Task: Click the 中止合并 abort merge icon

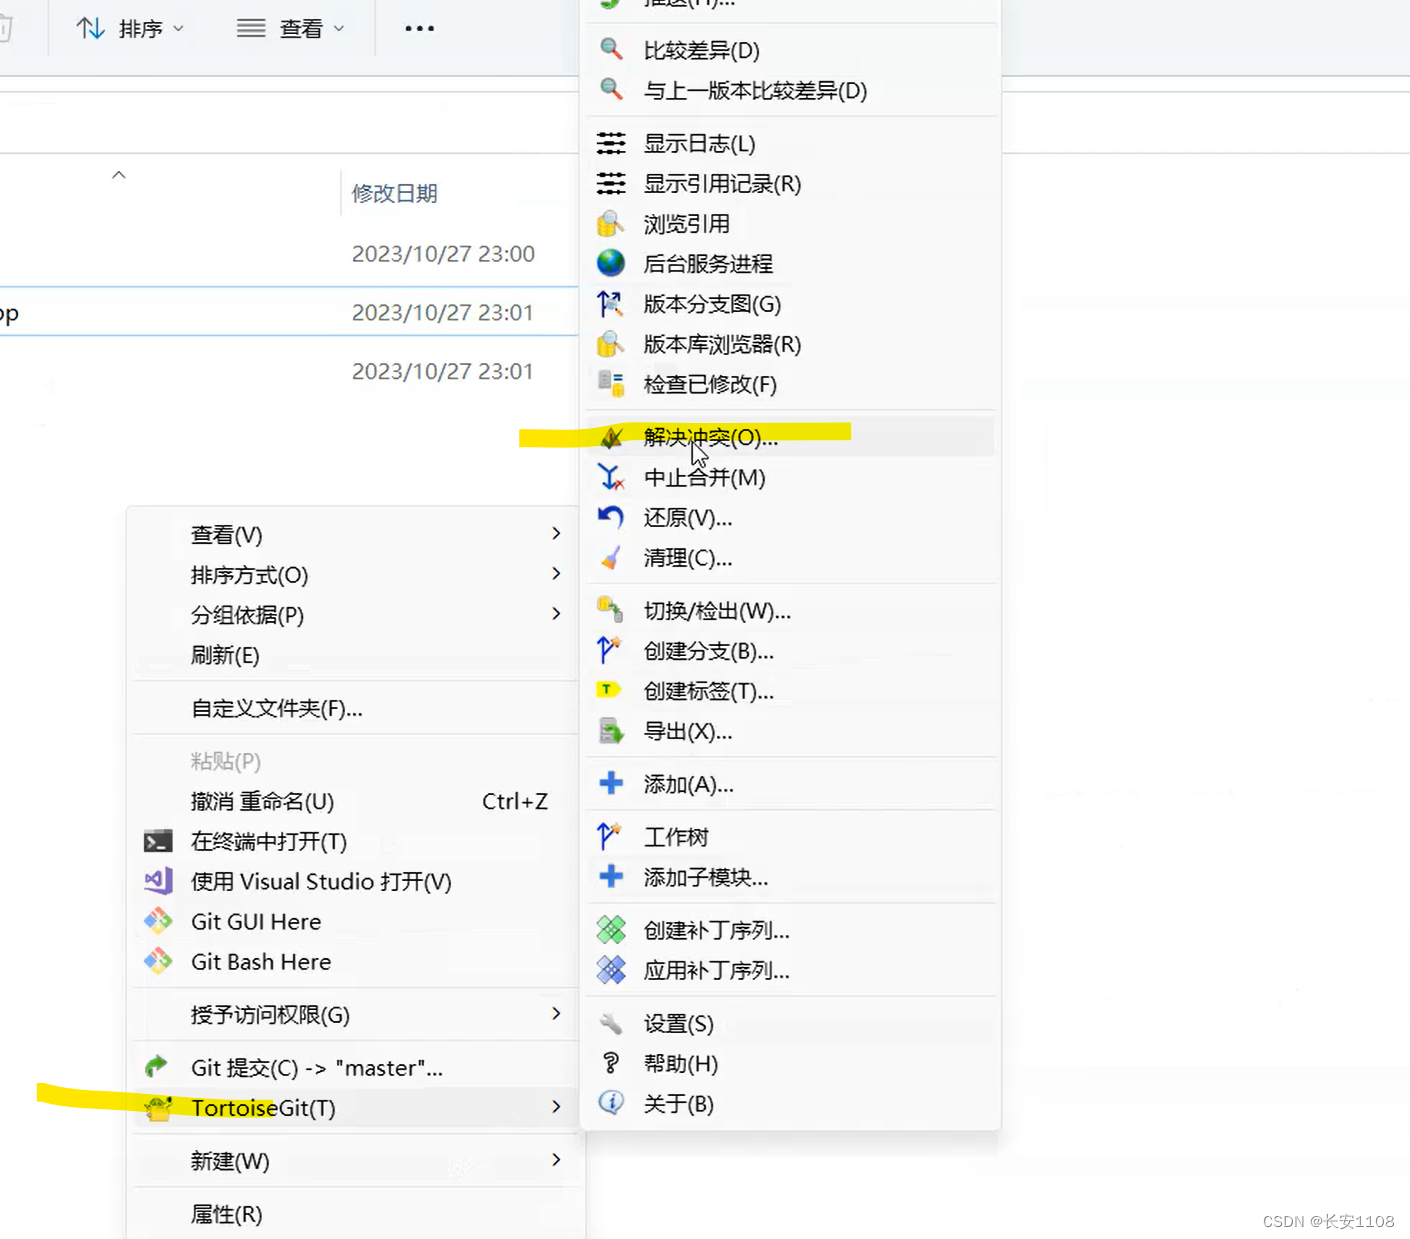Action: pyautogui.click(x=611, y=477)
